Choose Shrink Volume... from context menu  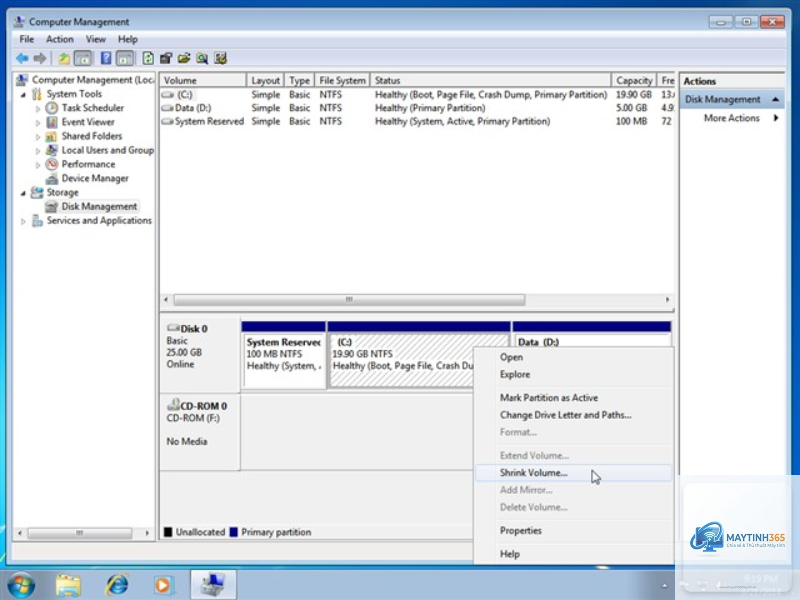[x=573, y=473]
